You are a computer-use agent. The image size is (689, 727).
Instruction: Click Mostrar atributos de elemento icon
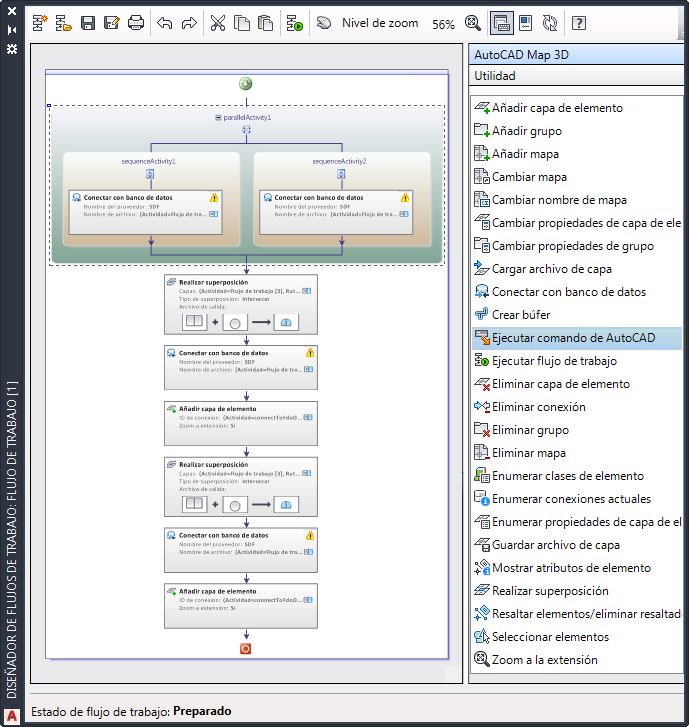[482, 568]
